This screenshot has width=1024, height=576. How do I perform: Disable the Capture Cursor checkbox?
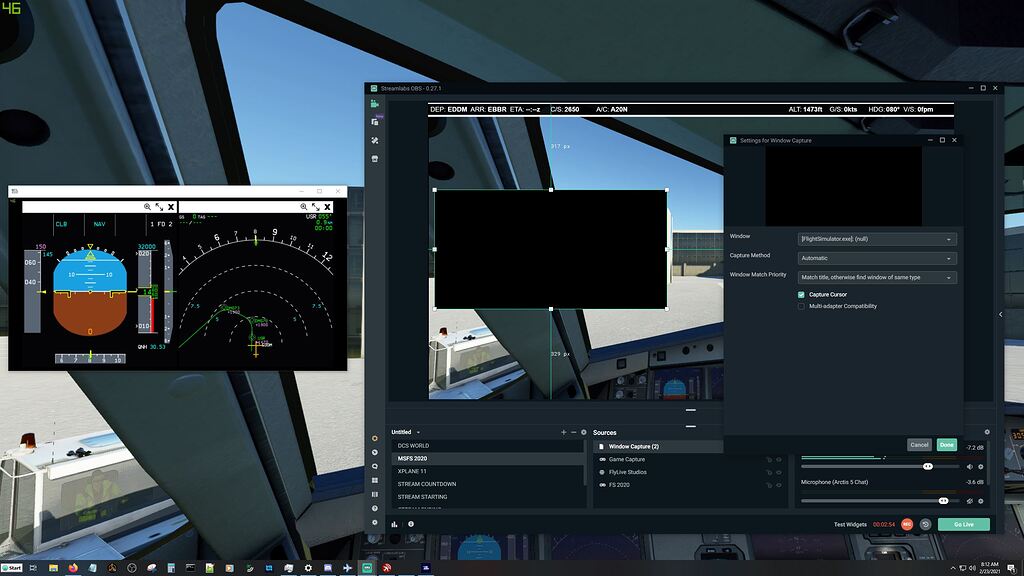(x=801, y=294)
